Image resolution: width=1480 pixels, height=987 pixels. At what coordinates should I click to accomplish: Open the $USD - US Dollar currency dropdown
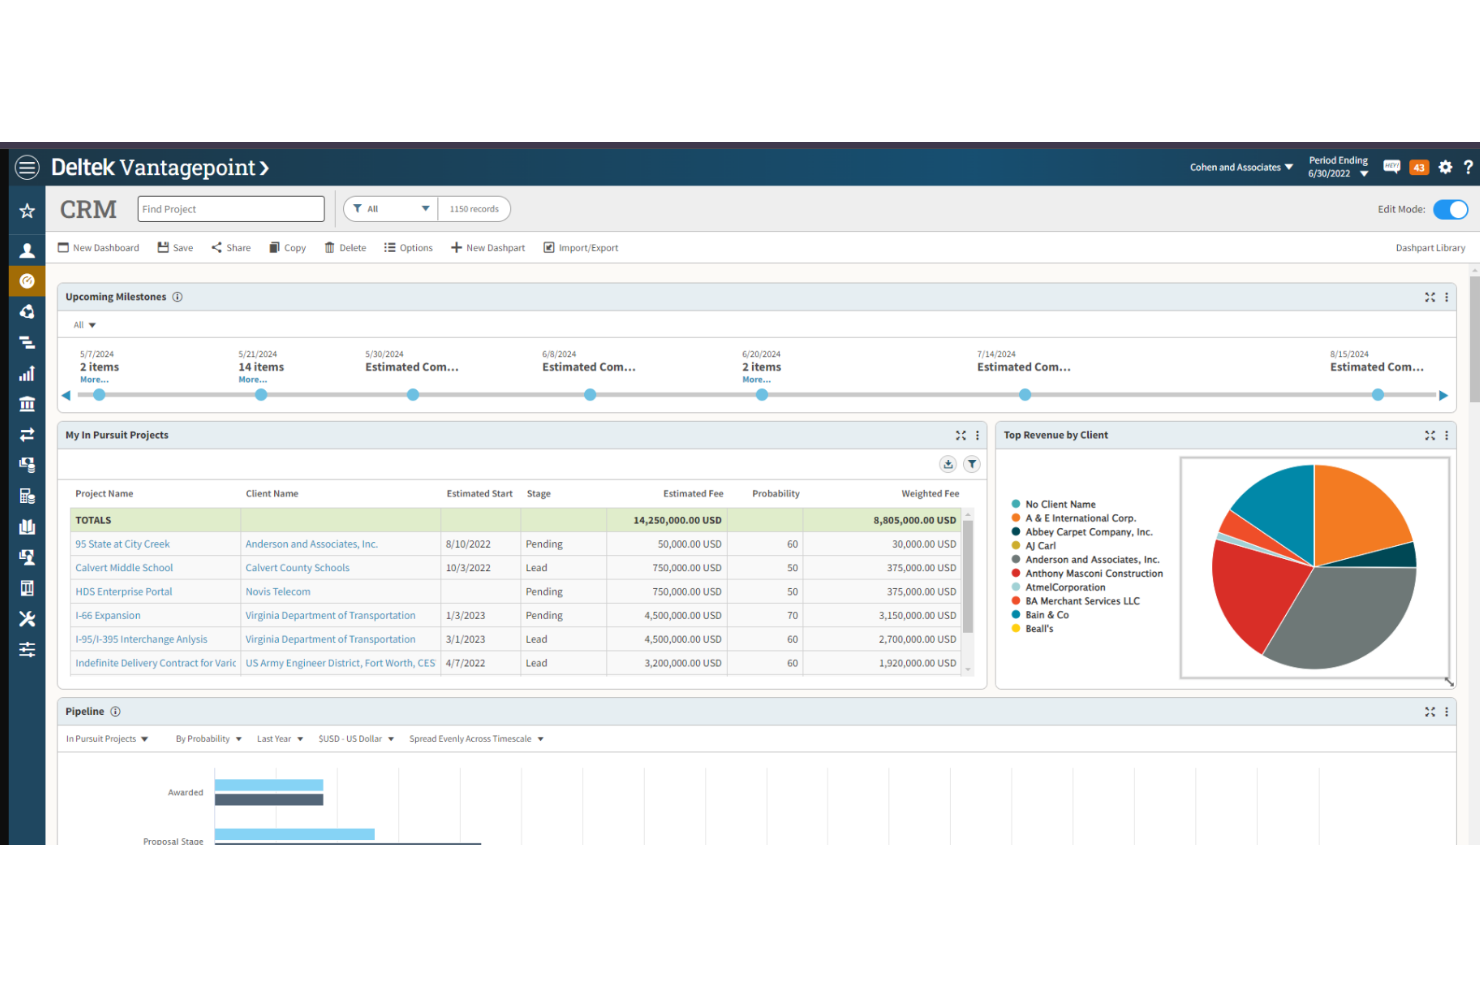pos(356,739)
